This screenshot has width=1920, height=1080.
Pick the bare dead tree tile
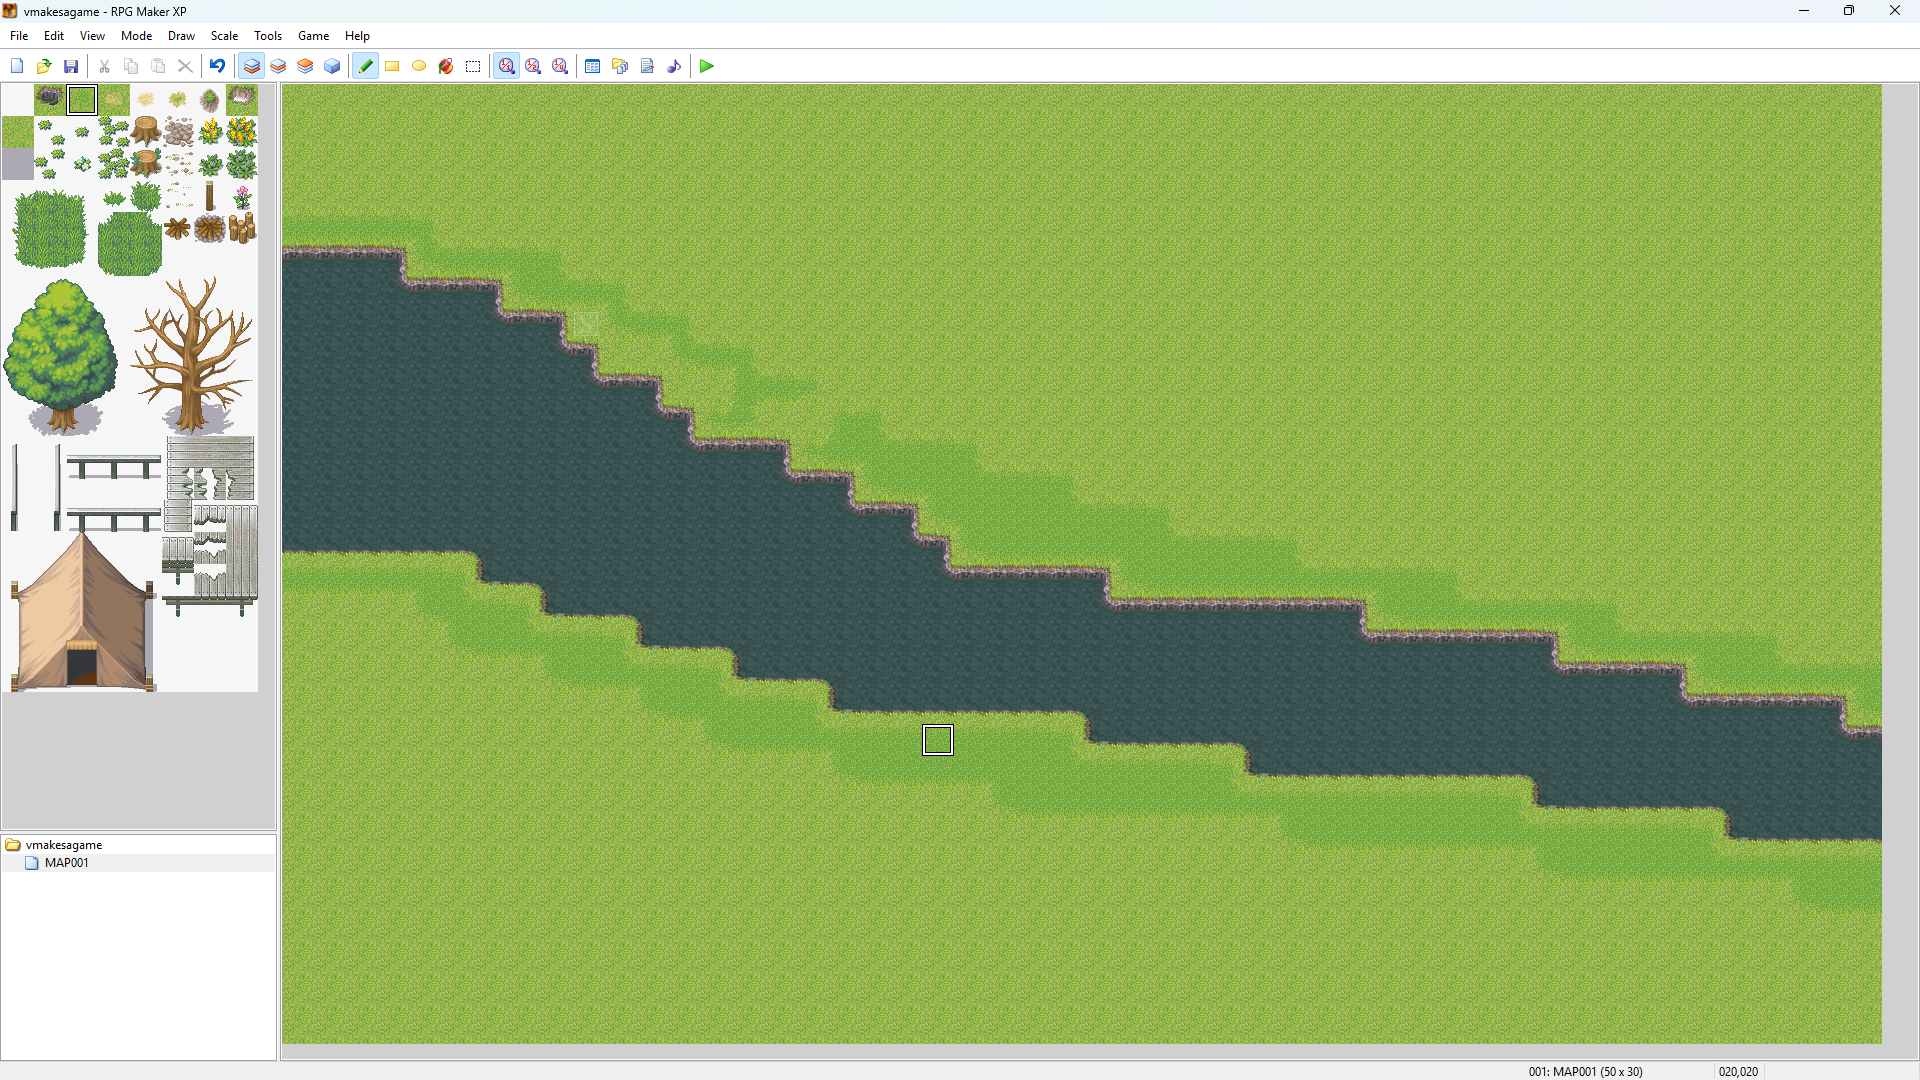click(192, 355)
